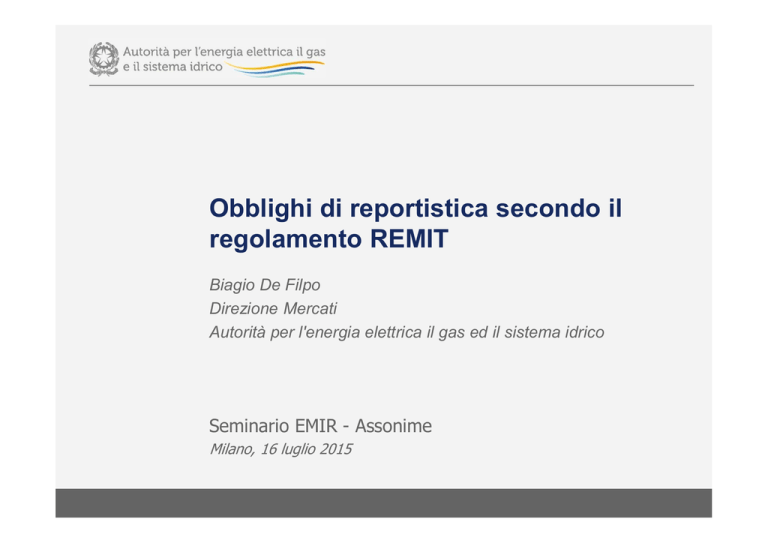This screenshot has height=543, width=768.
Task: Click the "e il sistema idrico" logo line
Action: 172,67
